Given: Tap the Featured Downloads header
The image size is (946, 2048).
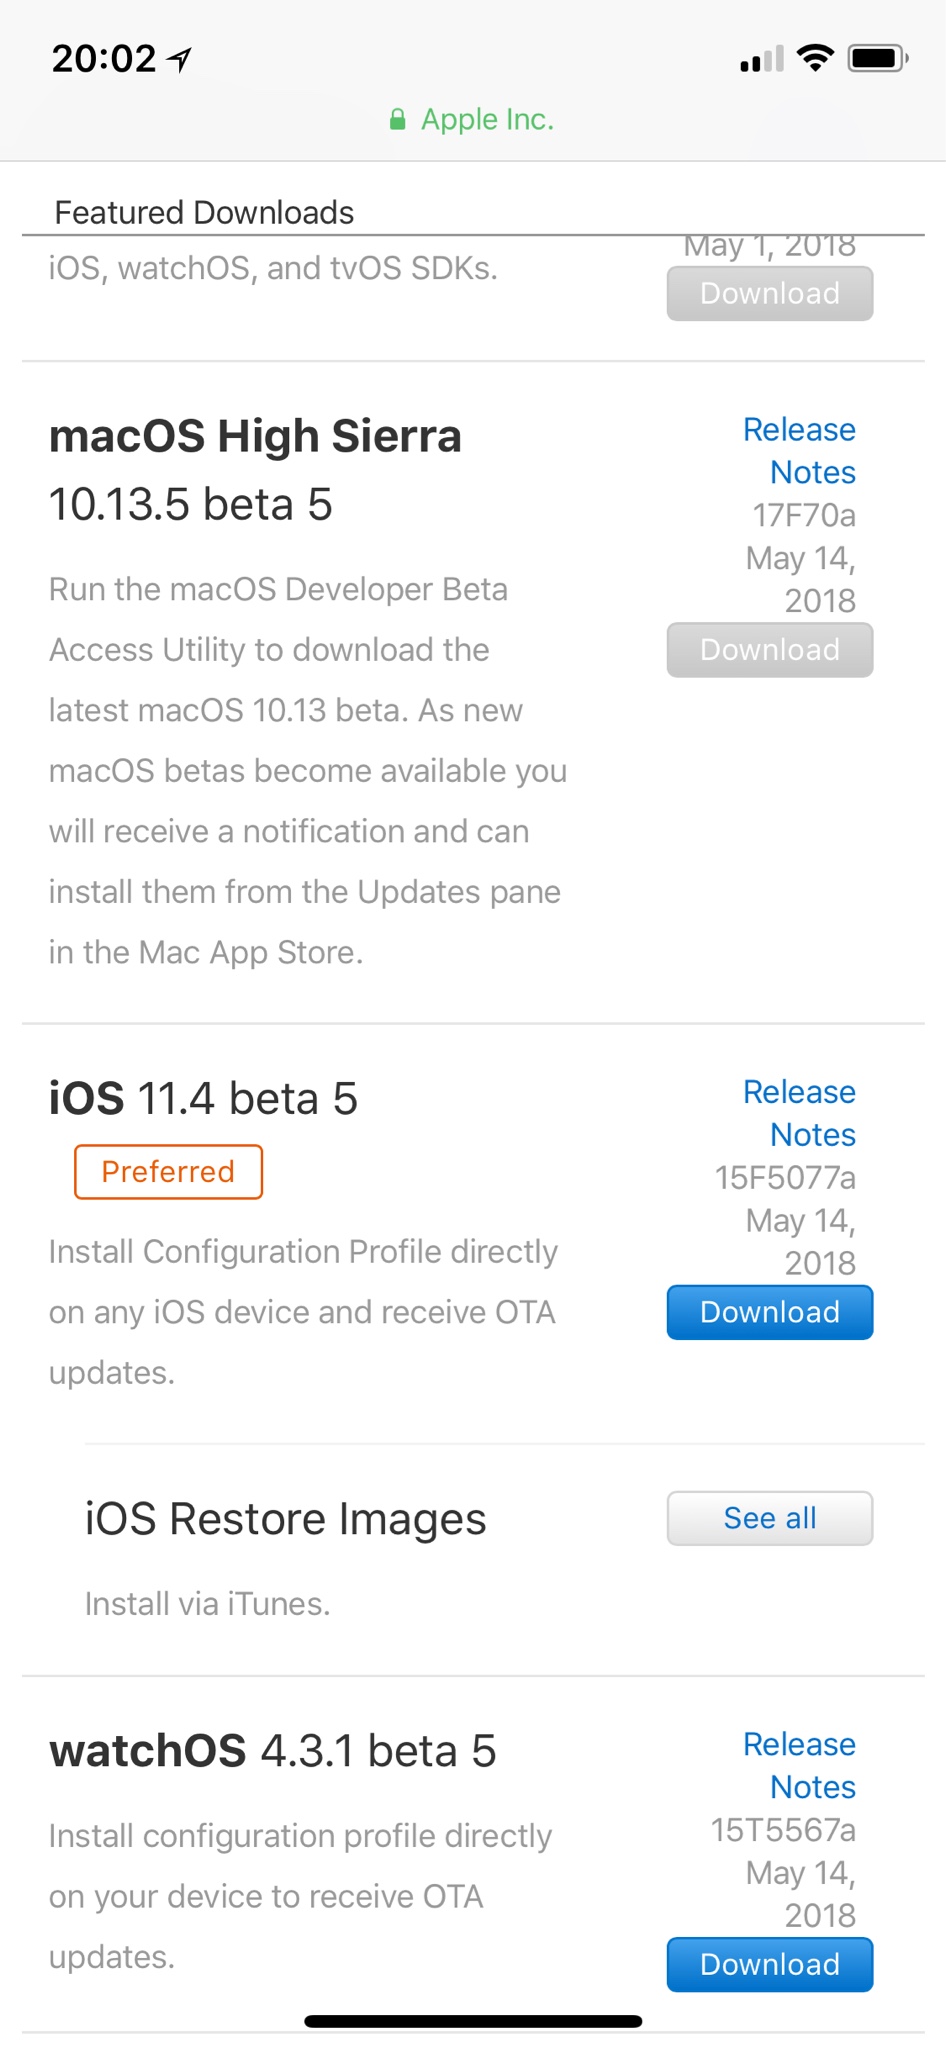Looking at the screenshot, I should (x=204, y=212).
